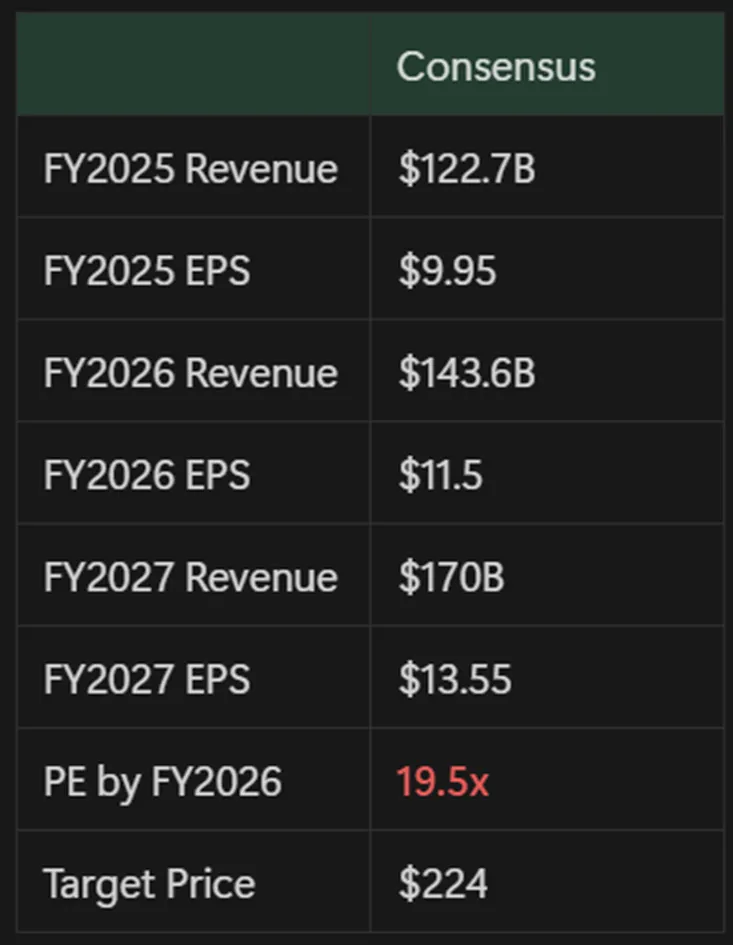Select the red 19.5x multiple value
Screen dimensions: 733x945
443,781
